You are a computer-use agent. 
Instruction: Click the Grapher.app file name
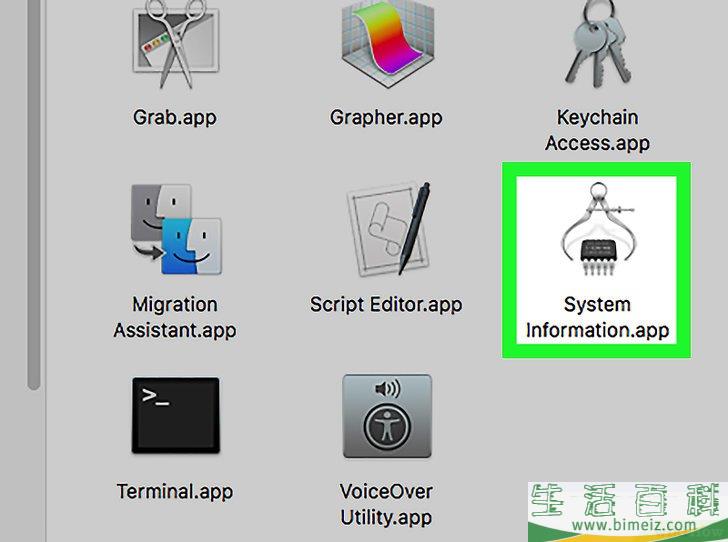point(386,118)
